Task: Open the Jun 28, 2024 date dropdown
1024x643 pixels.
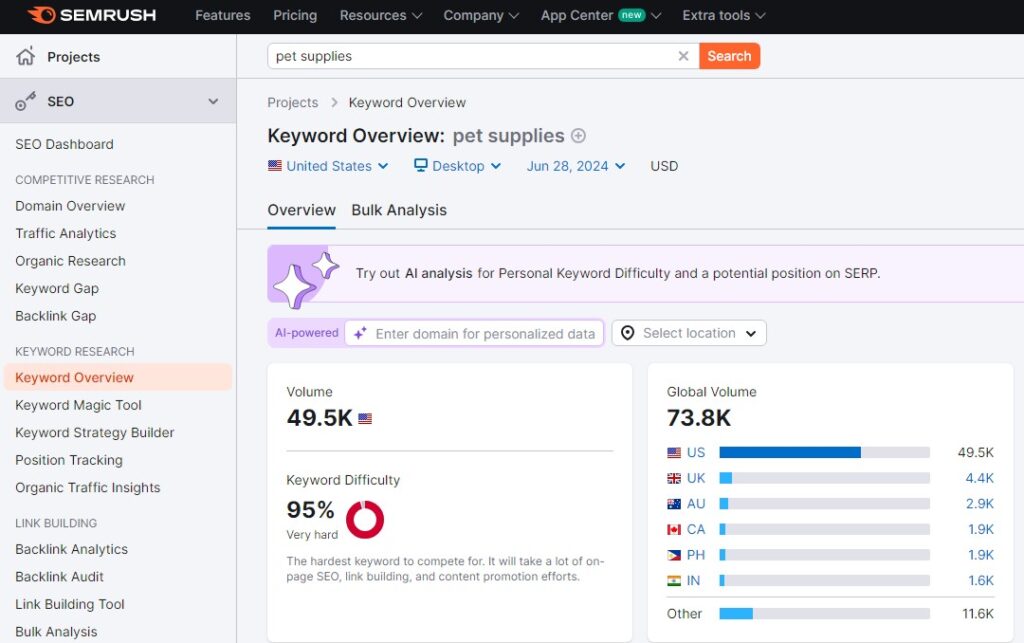Action: pyautogui.click(x=575, y=166)
